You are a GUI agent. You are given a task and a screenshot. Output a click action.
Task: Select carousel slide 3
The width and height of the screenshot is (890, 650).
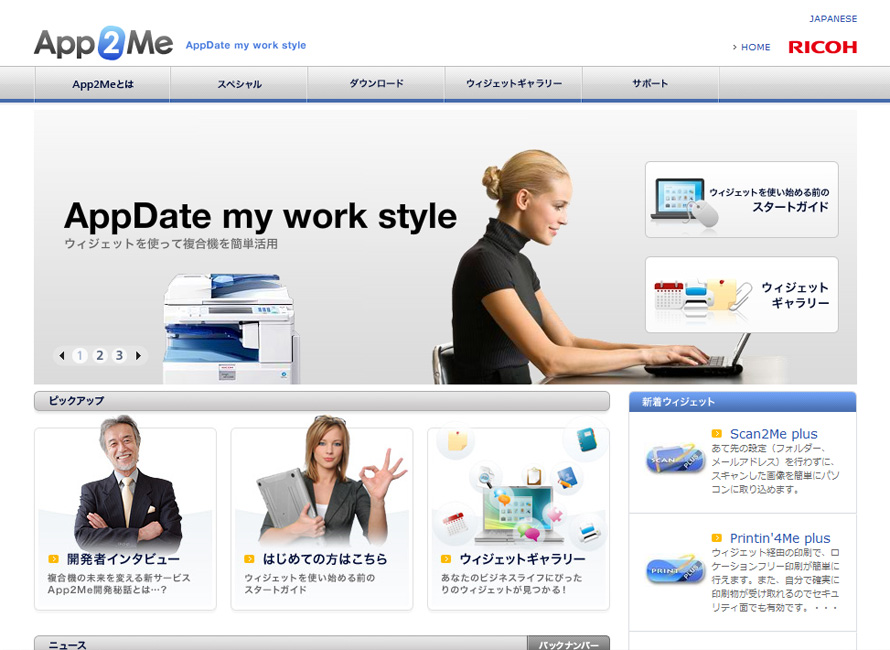119,356
